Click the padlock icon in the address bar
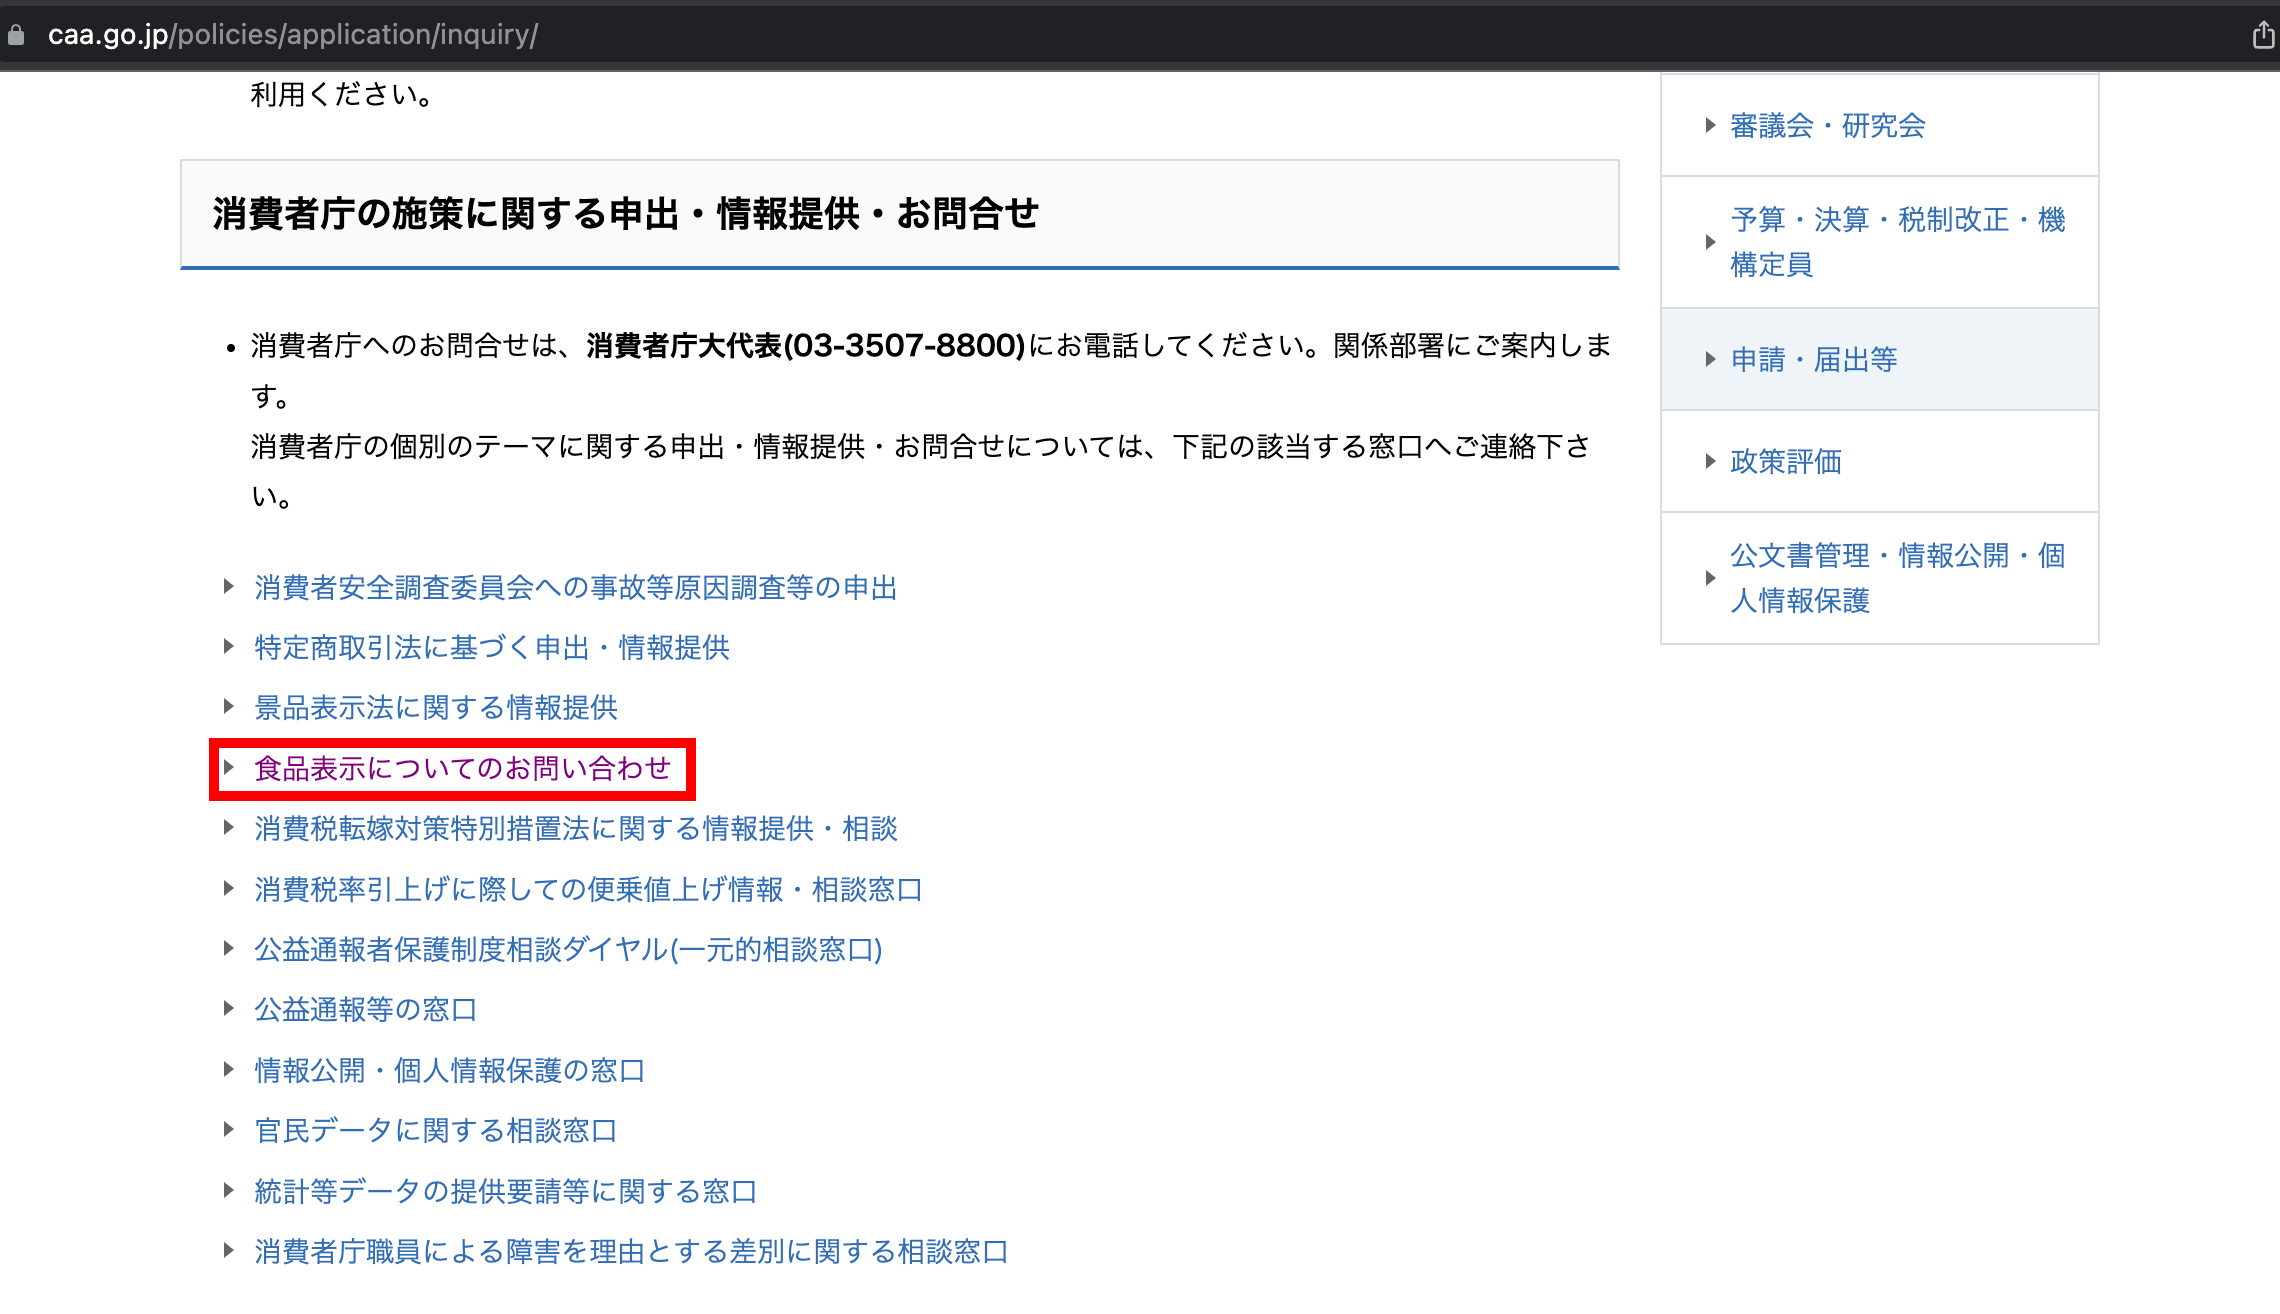Screen dimensions: 2280x1314 [x=16, y=35]
